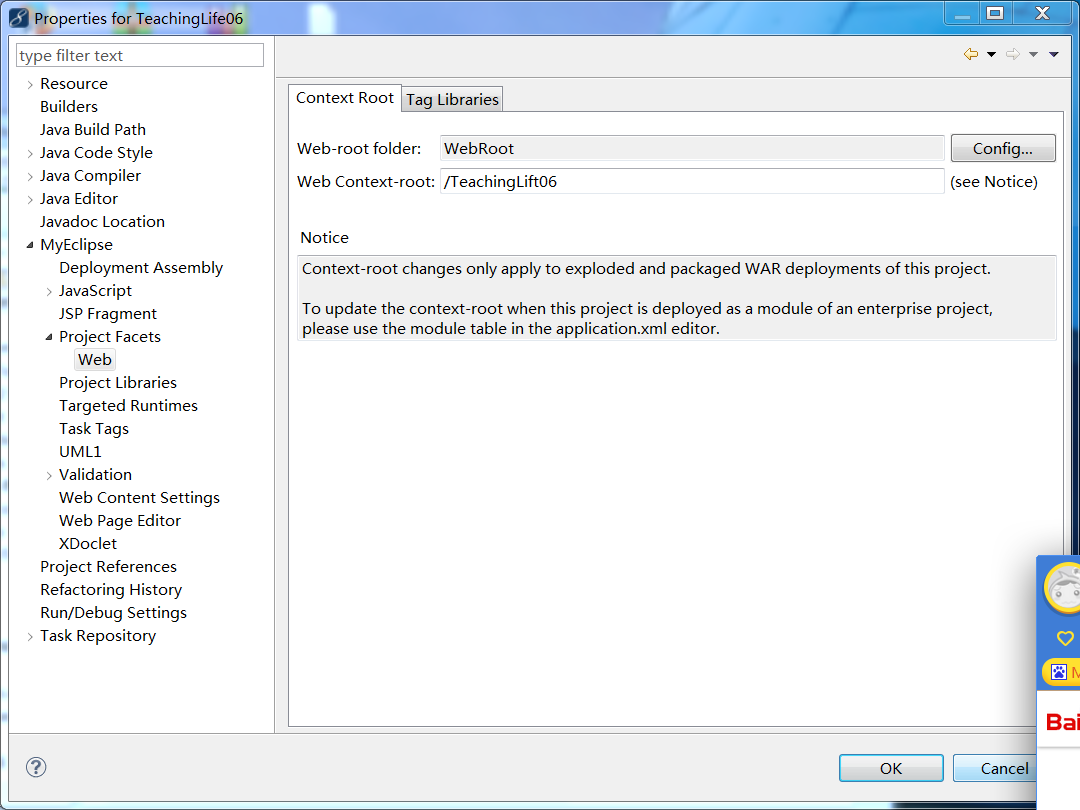Confirm with the OK button
Viewport: 1080px width, 810px height.
(x=891, y=768)
